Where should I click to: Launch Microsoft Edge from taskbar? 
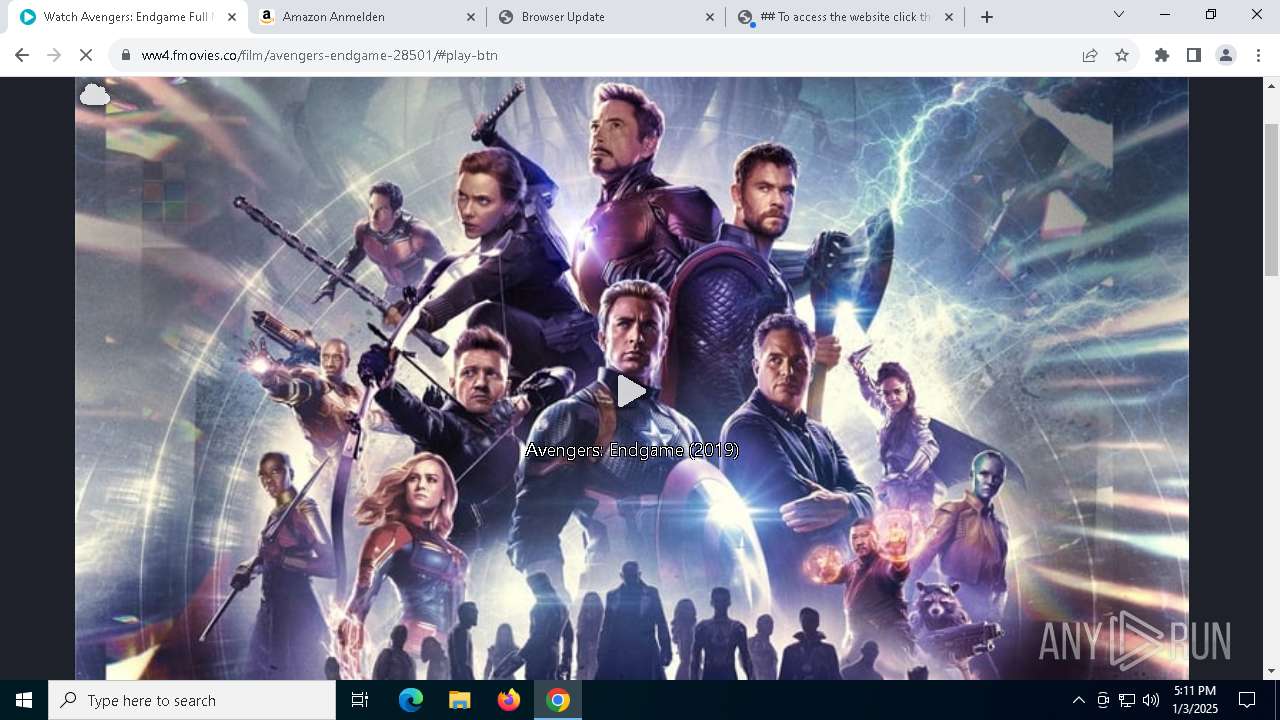click(411, 700)
